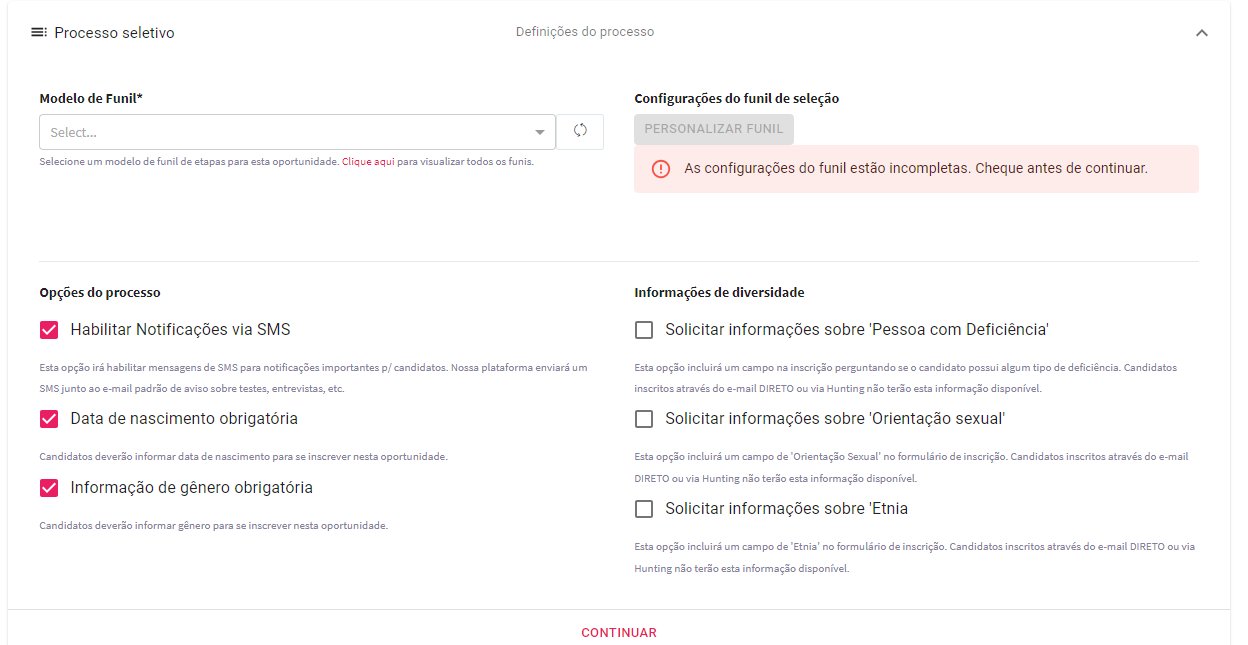Viewport: 1248px width, 645px height.
Task: Click the Definições do processo subtitle
Action: (x=585, y=32)
